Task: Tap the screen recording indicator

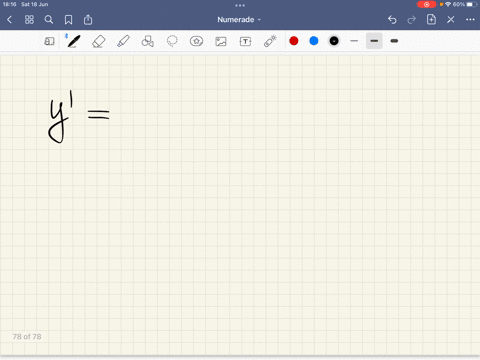Action: tap(426, 4)
